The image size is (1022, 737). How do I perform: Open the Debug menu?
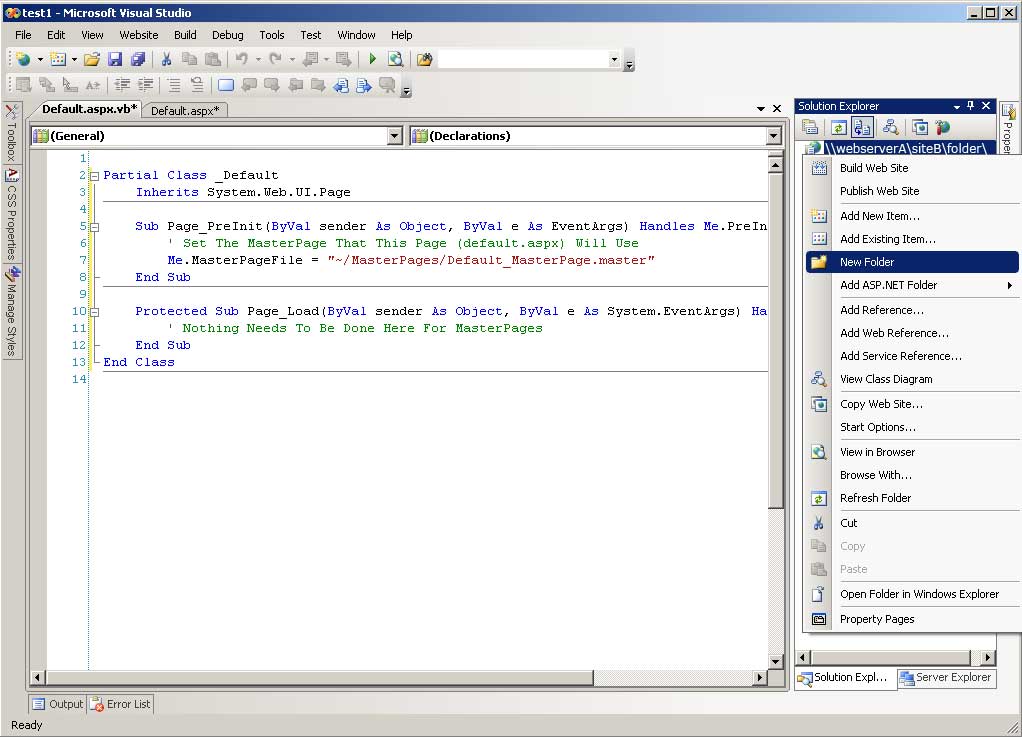pyautogui.click(x=227, y=35)
